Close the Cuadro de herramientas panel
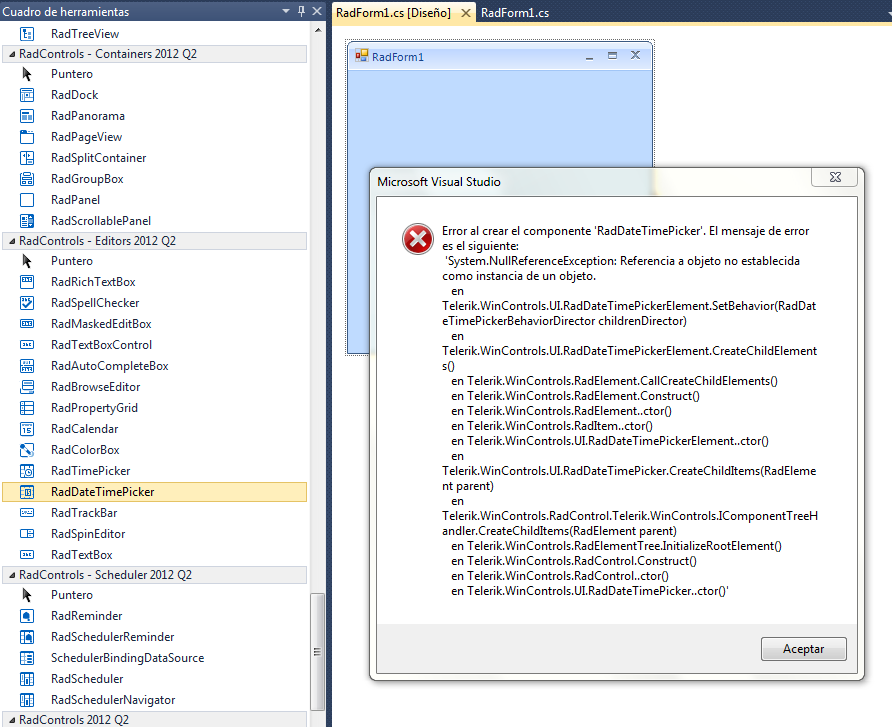 [317, 11]
